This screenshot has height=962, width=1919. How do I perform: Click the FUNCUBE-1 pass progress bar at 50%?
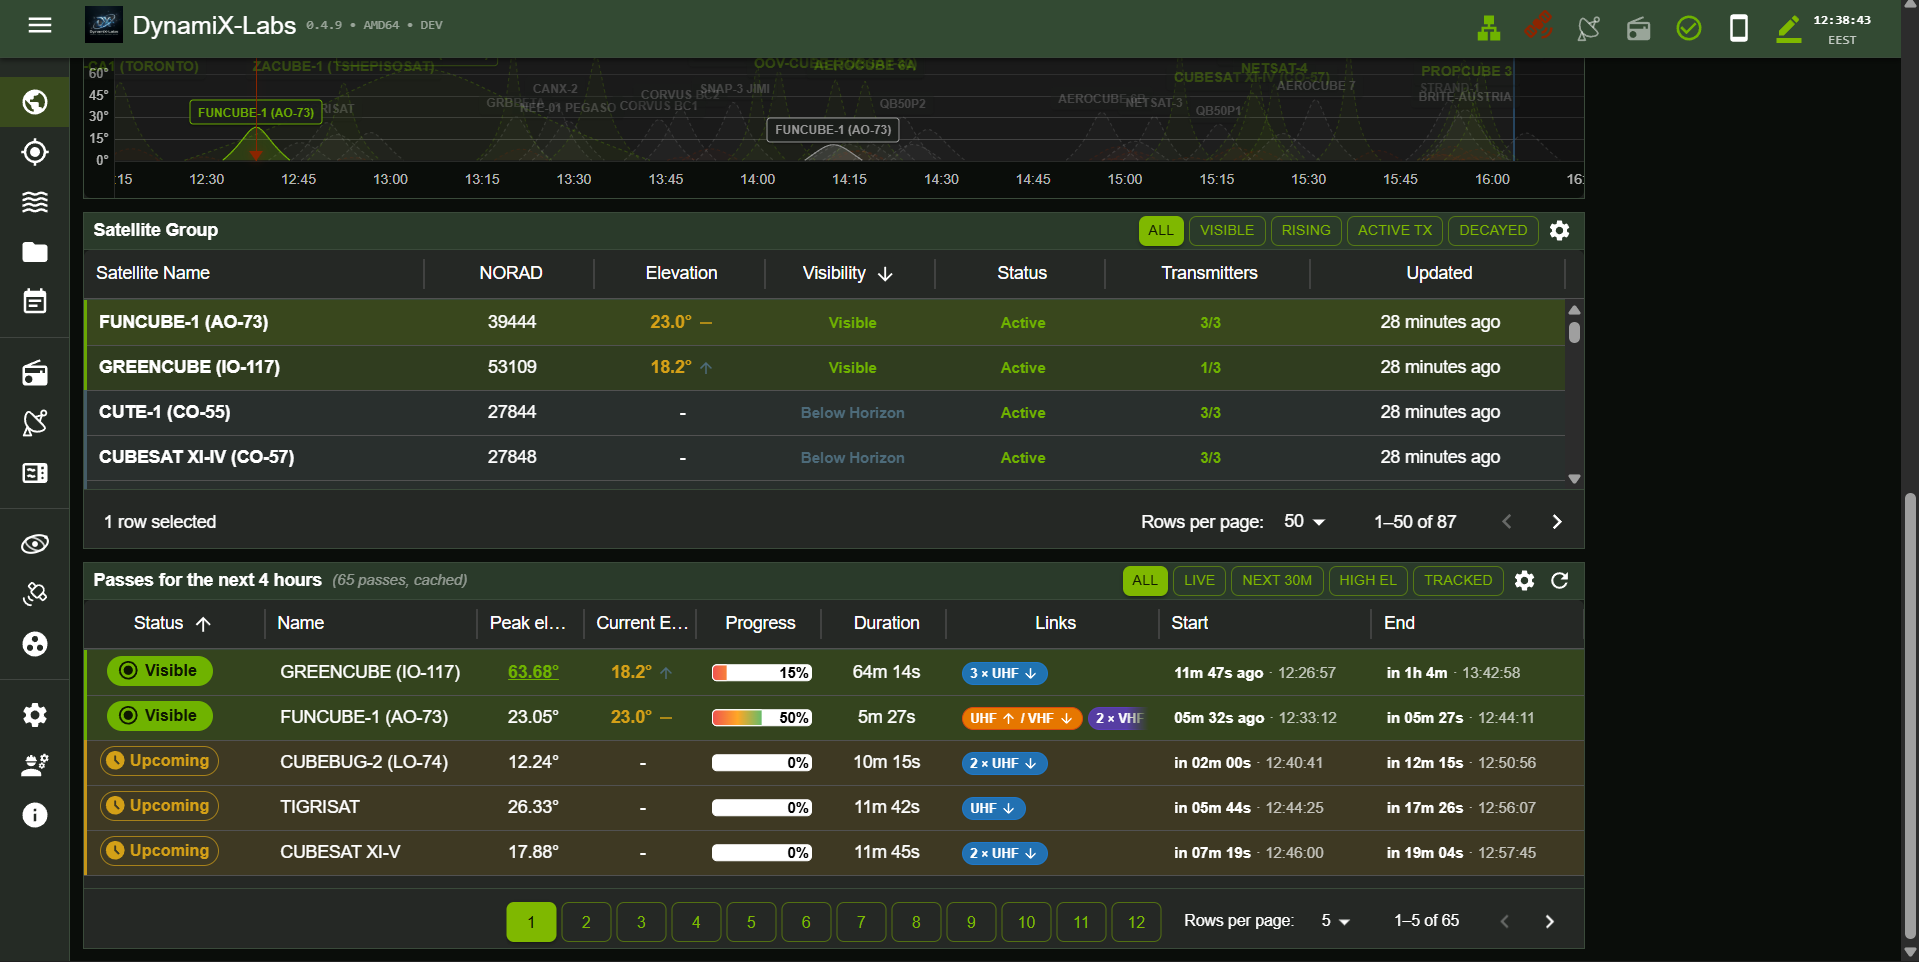[x=762, y=718]
